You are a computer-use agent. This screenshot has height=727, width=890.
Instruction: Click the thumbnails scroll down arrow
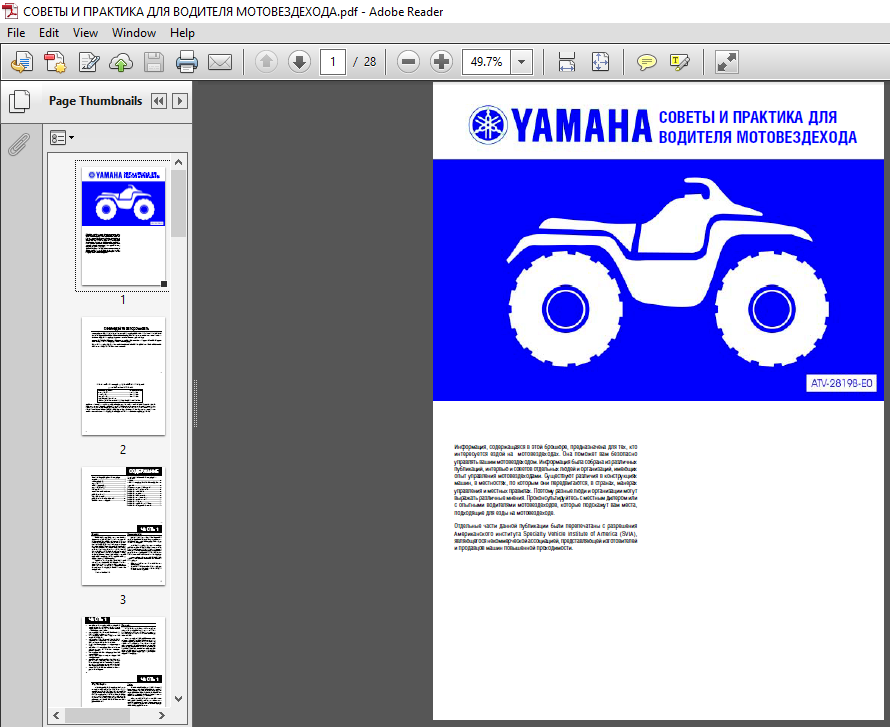178,699
